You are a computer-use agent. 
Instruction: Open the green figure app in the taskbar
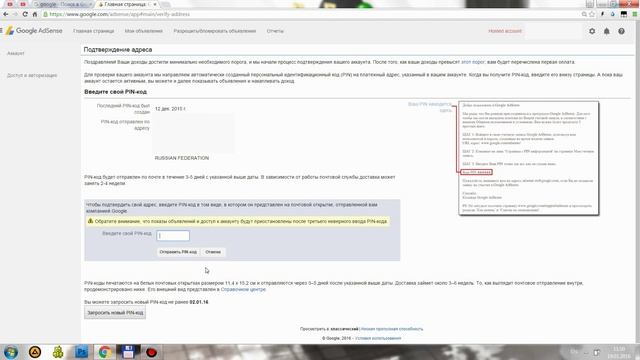pos(58,352)
